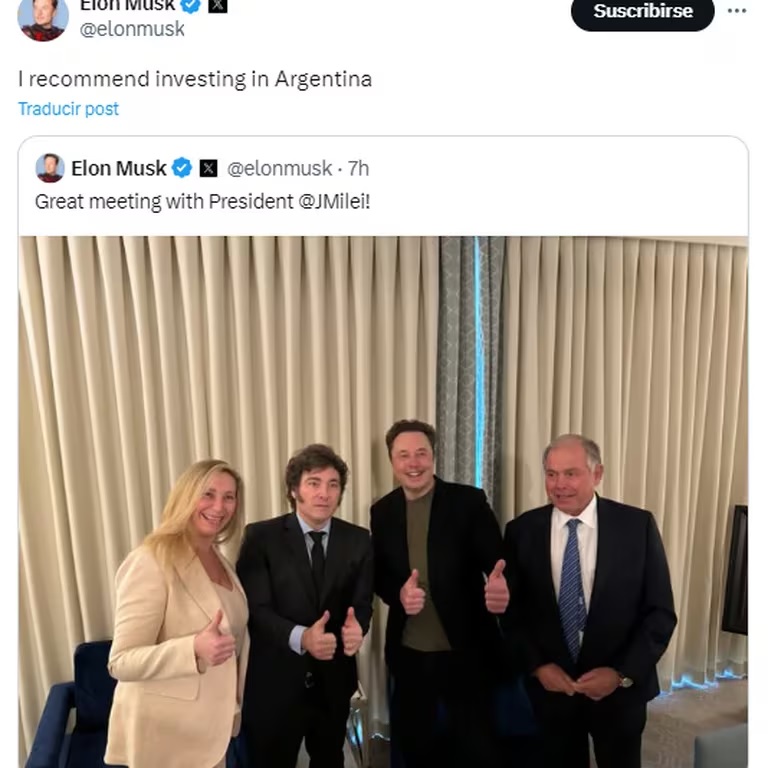
Task: Select the 'I recommend investing in Argentina' text
Action: point(195,79)
